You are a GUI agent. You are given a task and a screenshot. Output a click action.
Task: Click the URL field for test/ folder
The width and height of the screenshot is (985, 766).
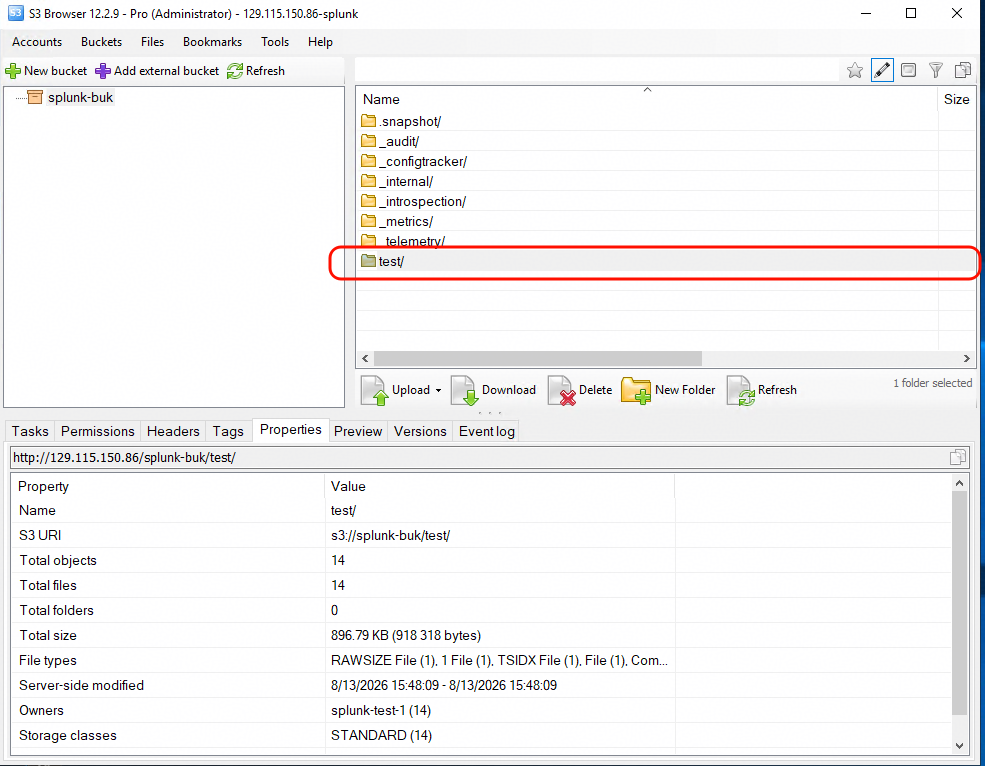click(479, 457)
